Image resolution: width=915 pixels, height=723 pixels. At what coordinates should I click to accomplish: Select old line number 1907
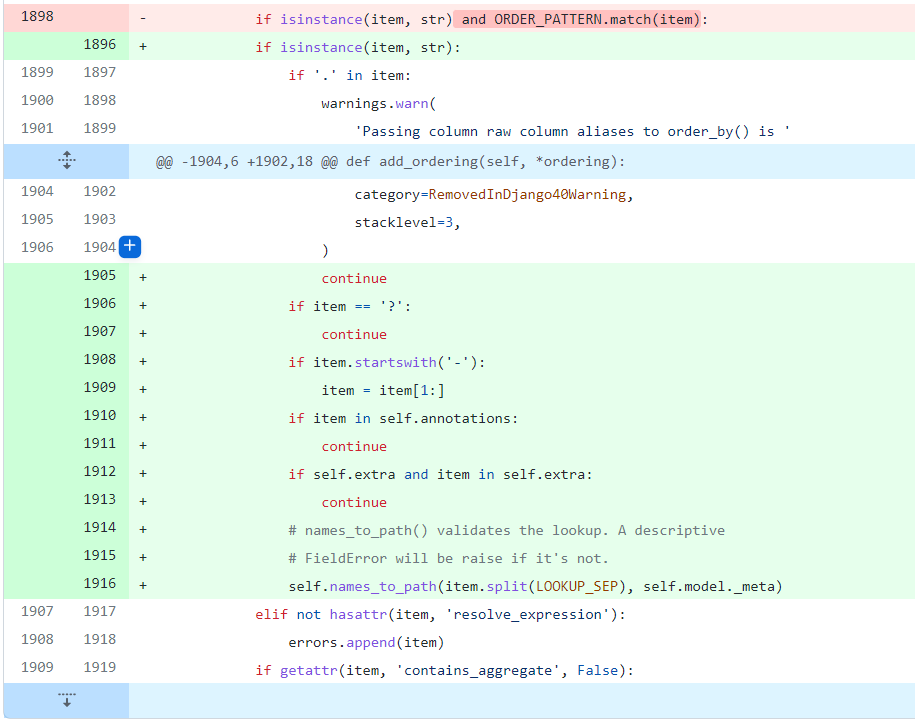coord(37,612)
